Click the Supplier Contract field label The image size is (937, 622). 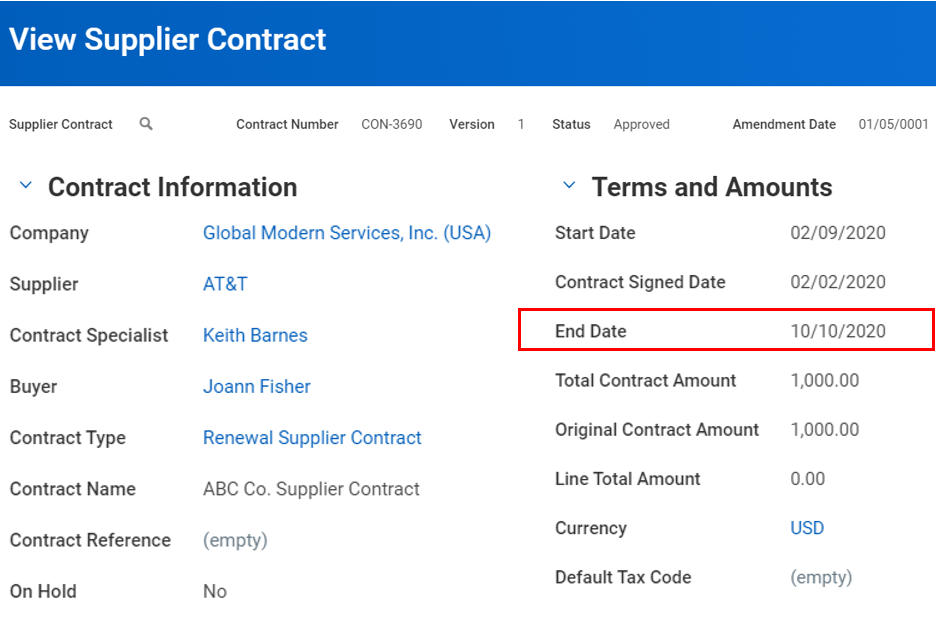[60, 125]
